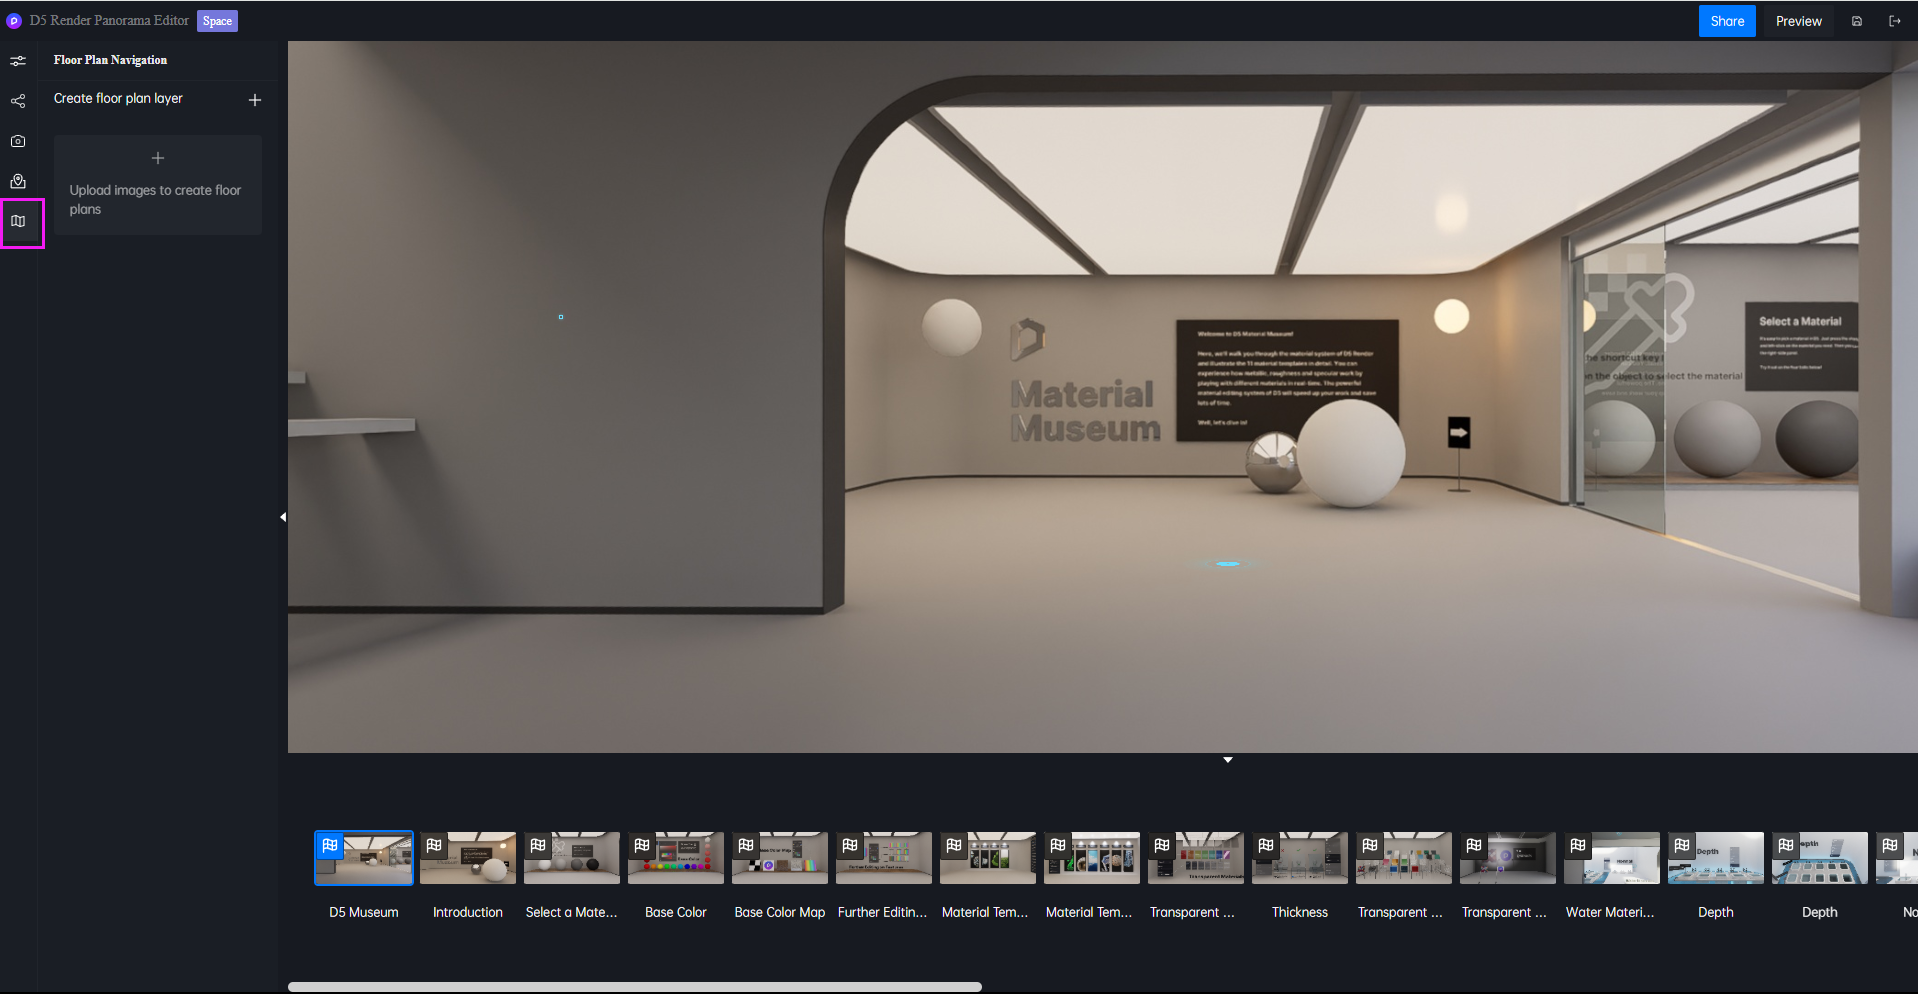The width and height of the screenshot is (1918, 994).
Task: Click the D5 logo in the title bar
Action: (x=14, y=21)
